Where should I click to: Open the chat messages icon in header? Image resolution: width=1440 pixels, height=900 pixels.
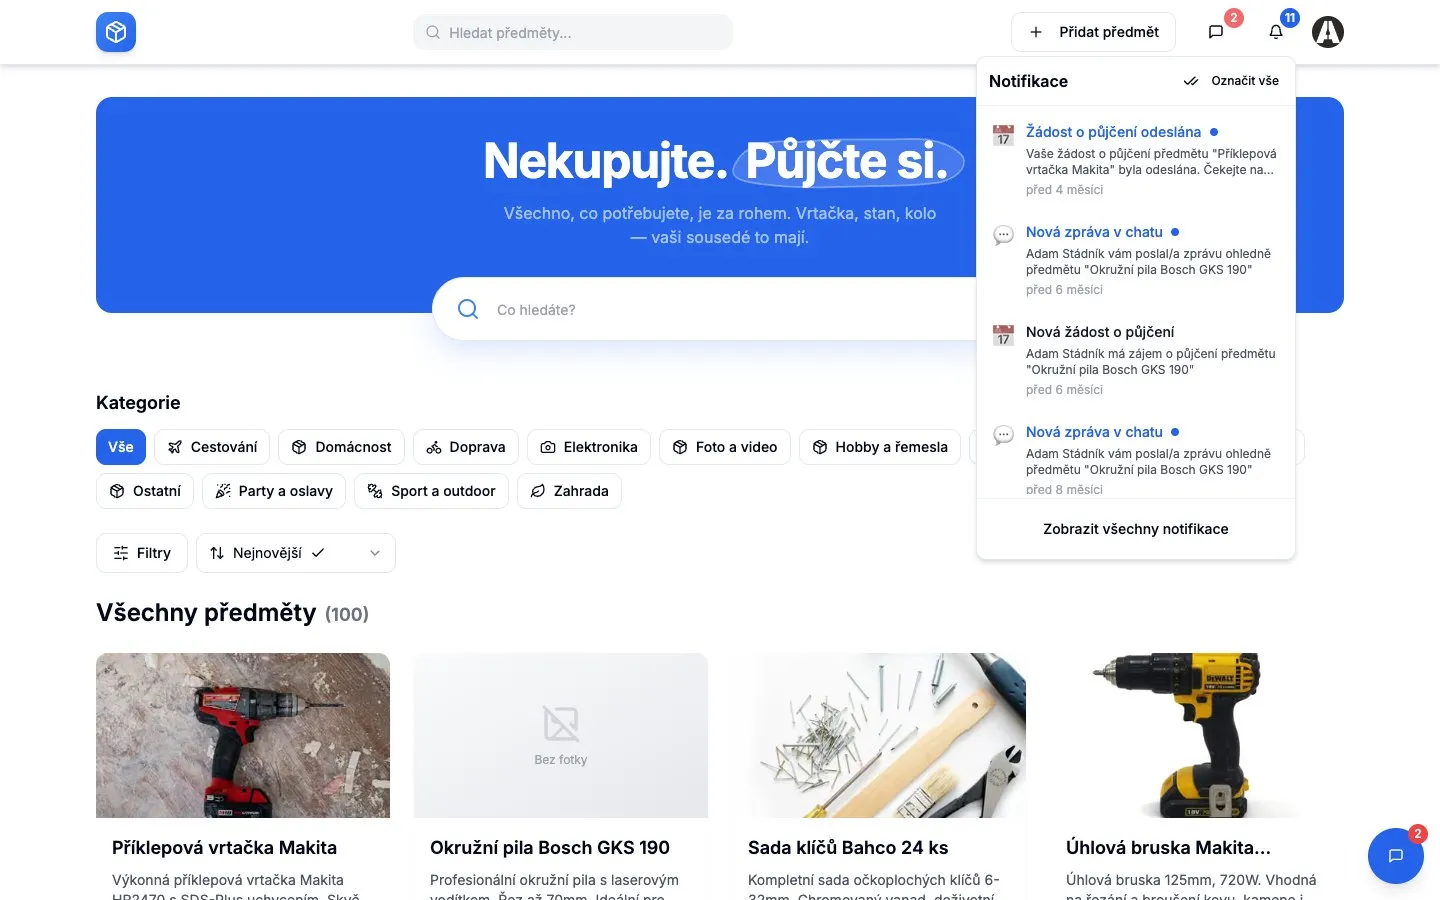(1216, 32)
